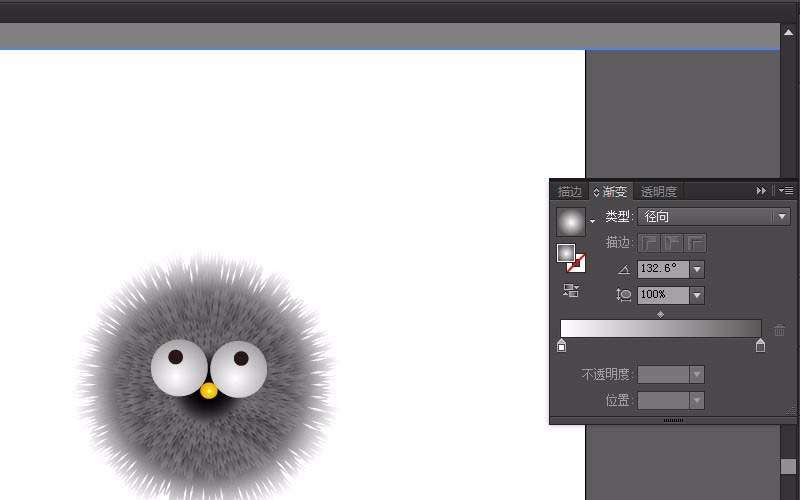Image resolution: width=800 pixels, height=500 pixels.
Task: Open the 类型 dropdown showing 径向
Action: (713, 216)
